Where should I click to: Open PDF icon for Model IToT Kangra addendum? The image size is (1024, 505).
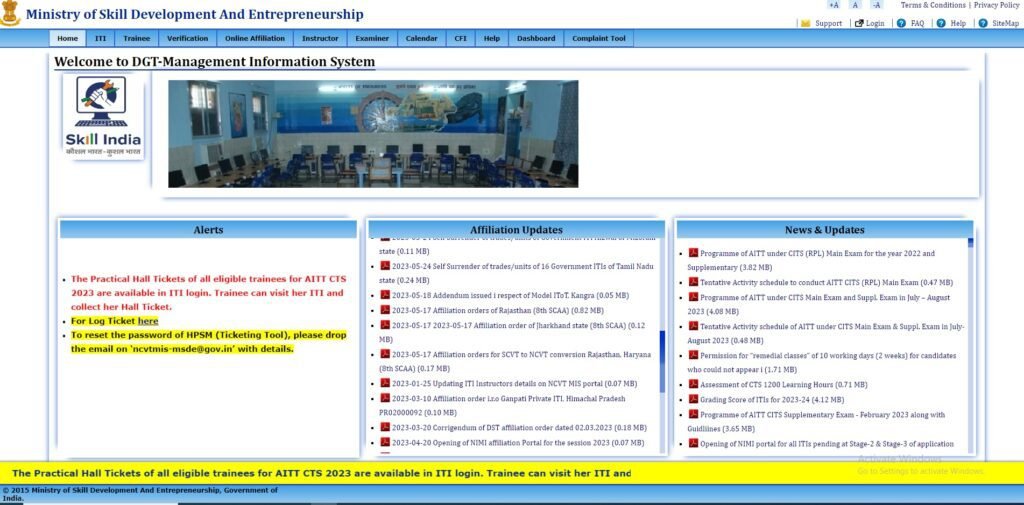385,295
